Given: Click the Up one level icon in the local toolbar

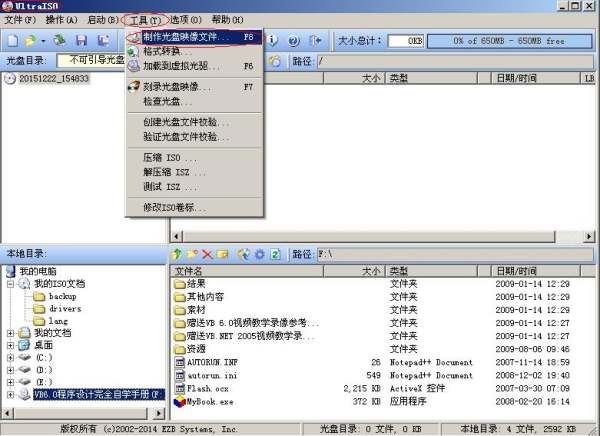Looking at the screenshot, I should (177, 254).
